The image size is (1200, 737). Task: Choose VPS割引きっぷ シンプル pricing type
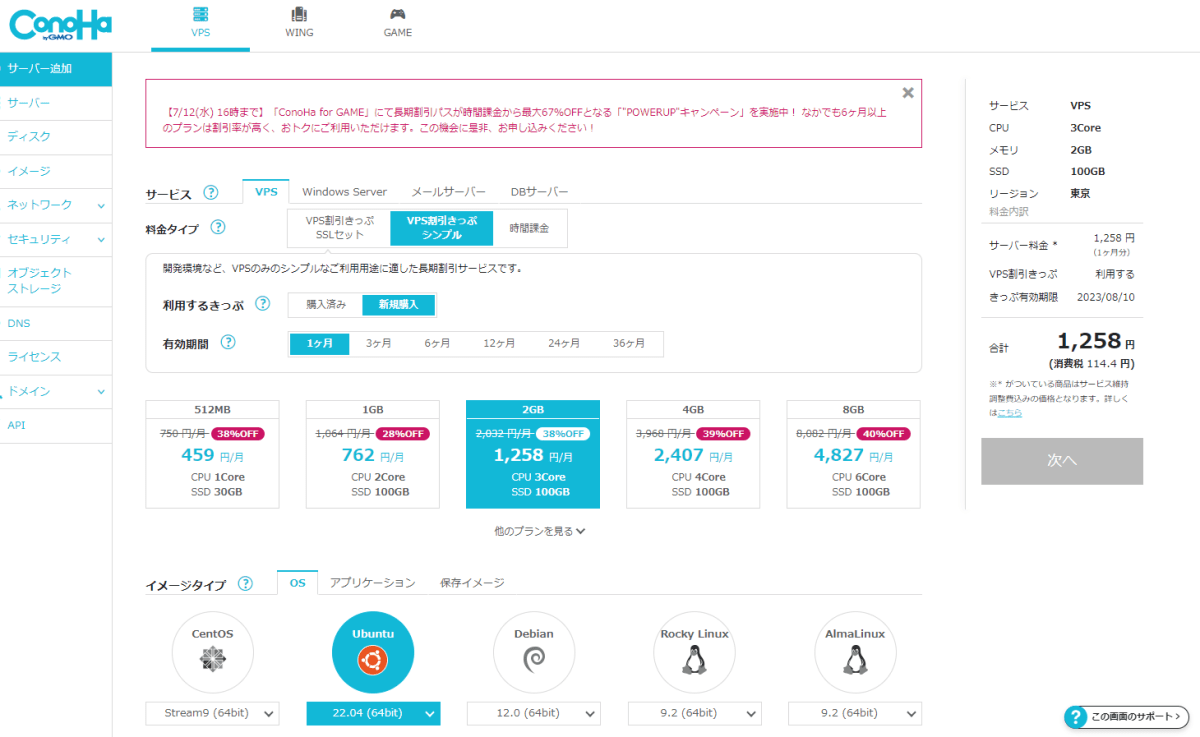(442, 228)
